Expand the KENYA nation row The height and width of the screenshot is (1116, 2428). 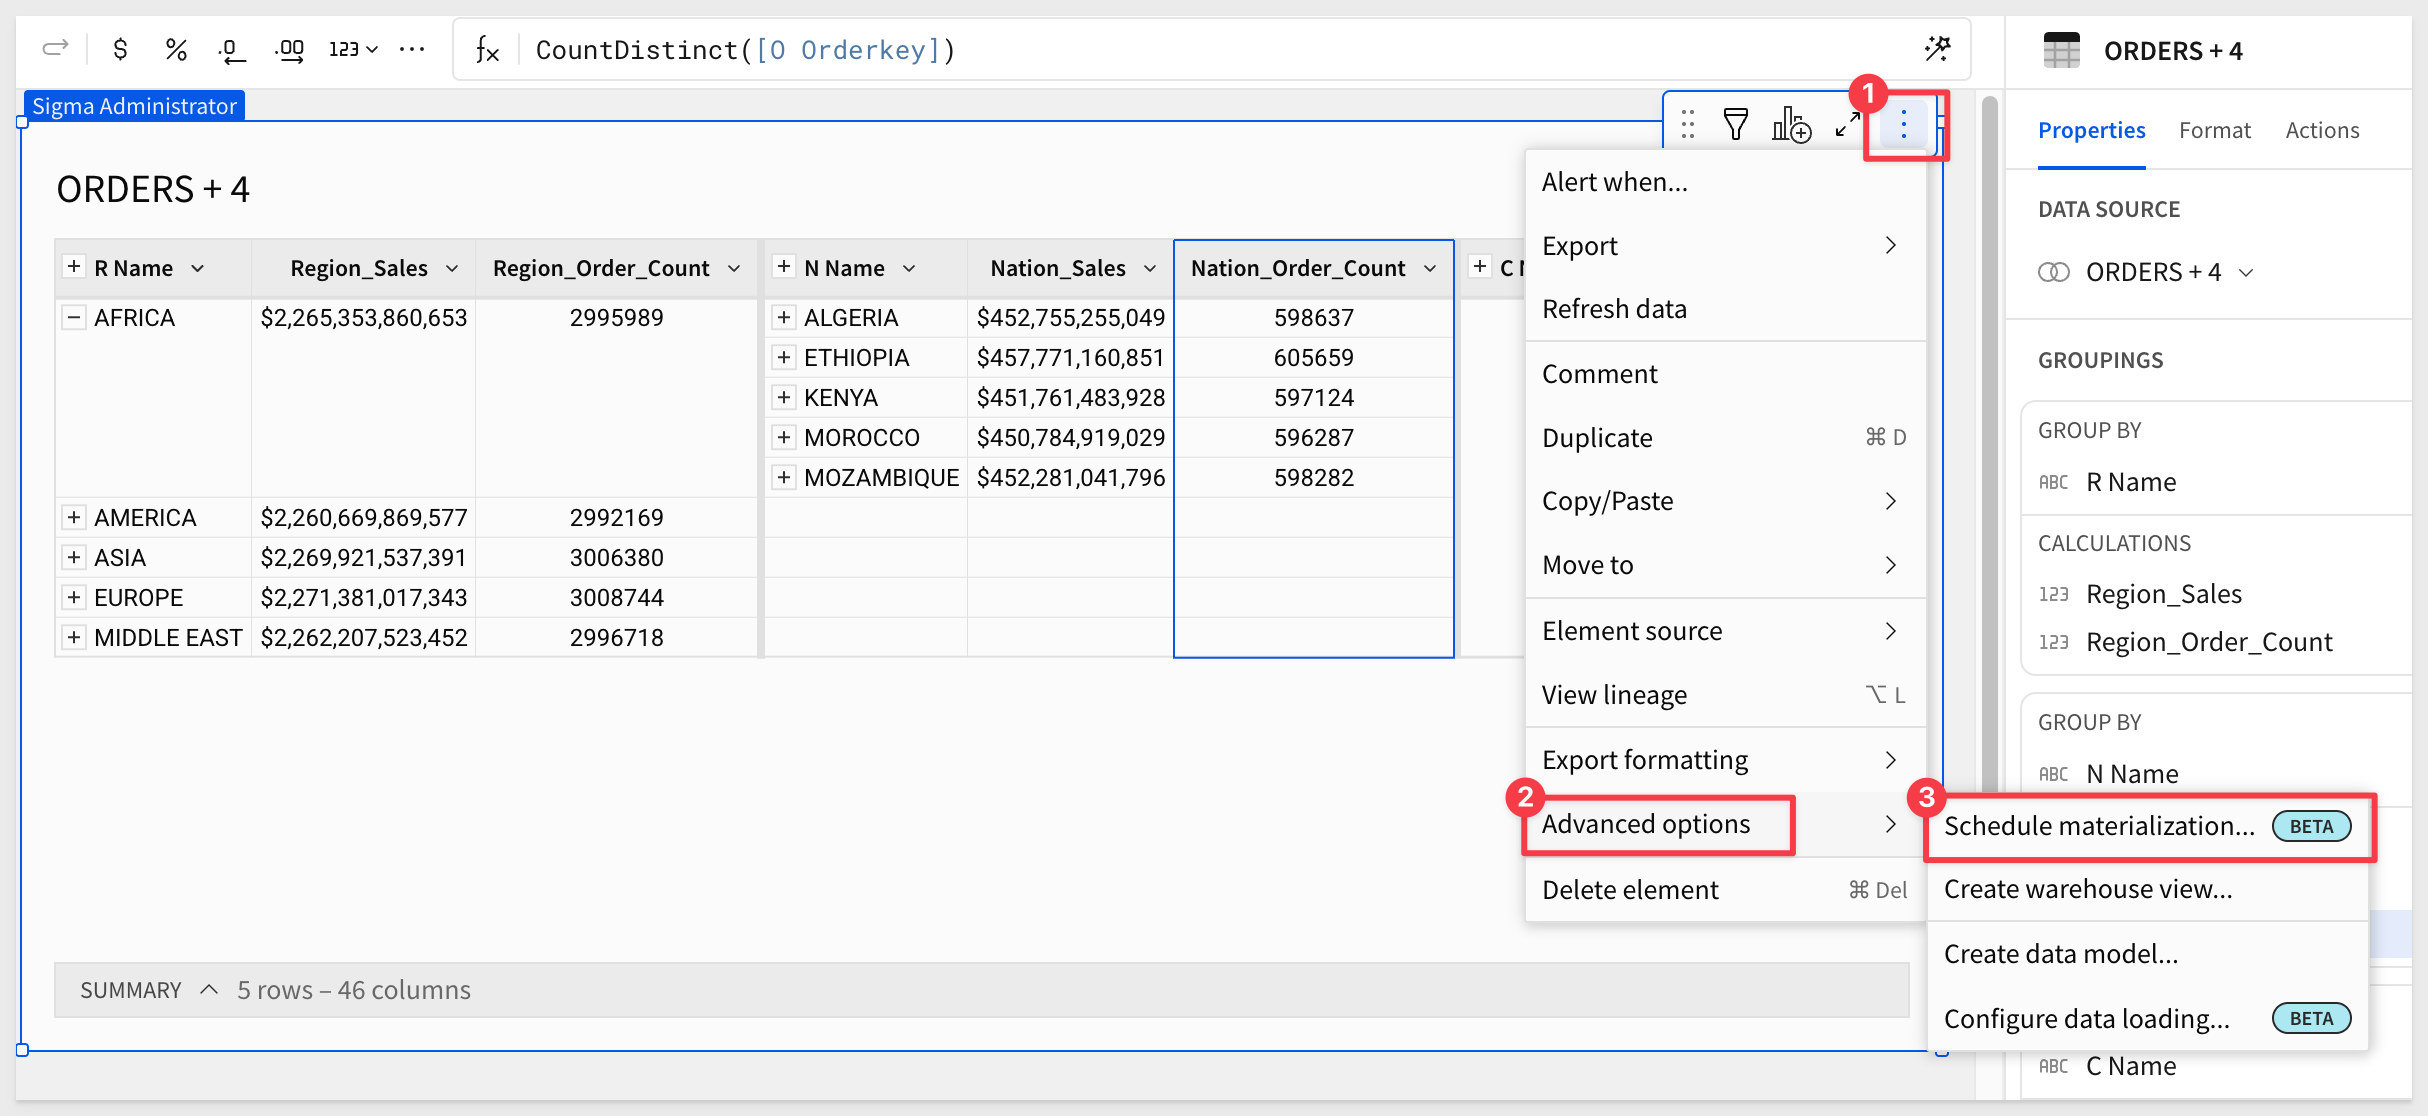pyautogui.click(x=784, y=397)
